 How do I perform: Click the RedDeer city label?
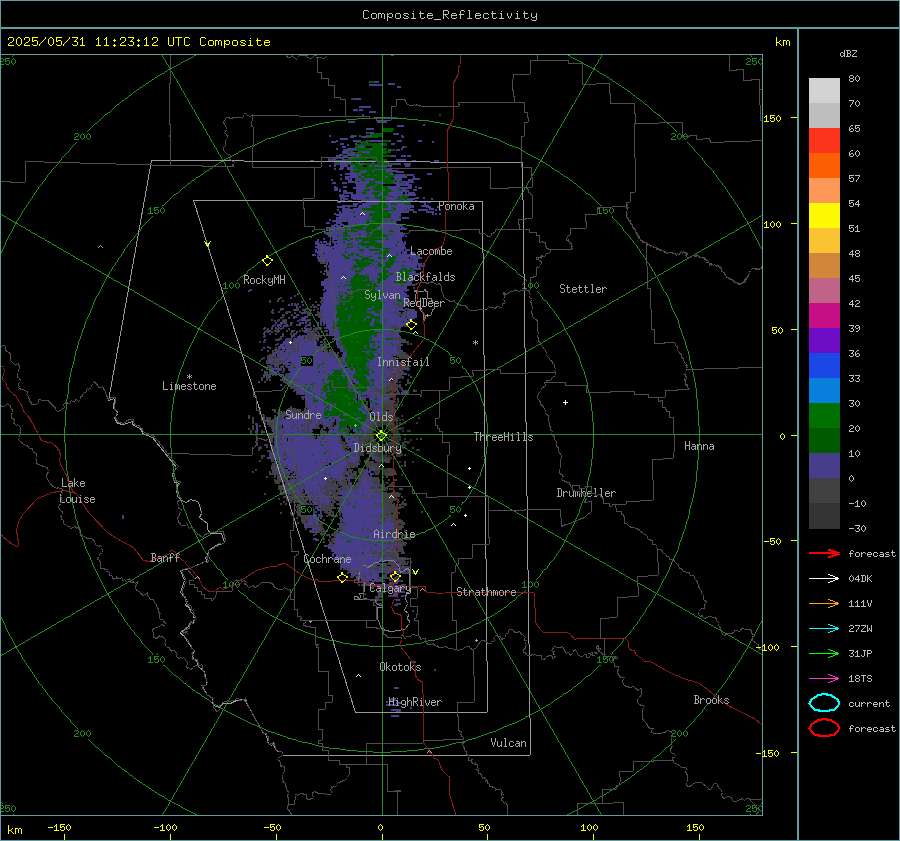[424, 303]
